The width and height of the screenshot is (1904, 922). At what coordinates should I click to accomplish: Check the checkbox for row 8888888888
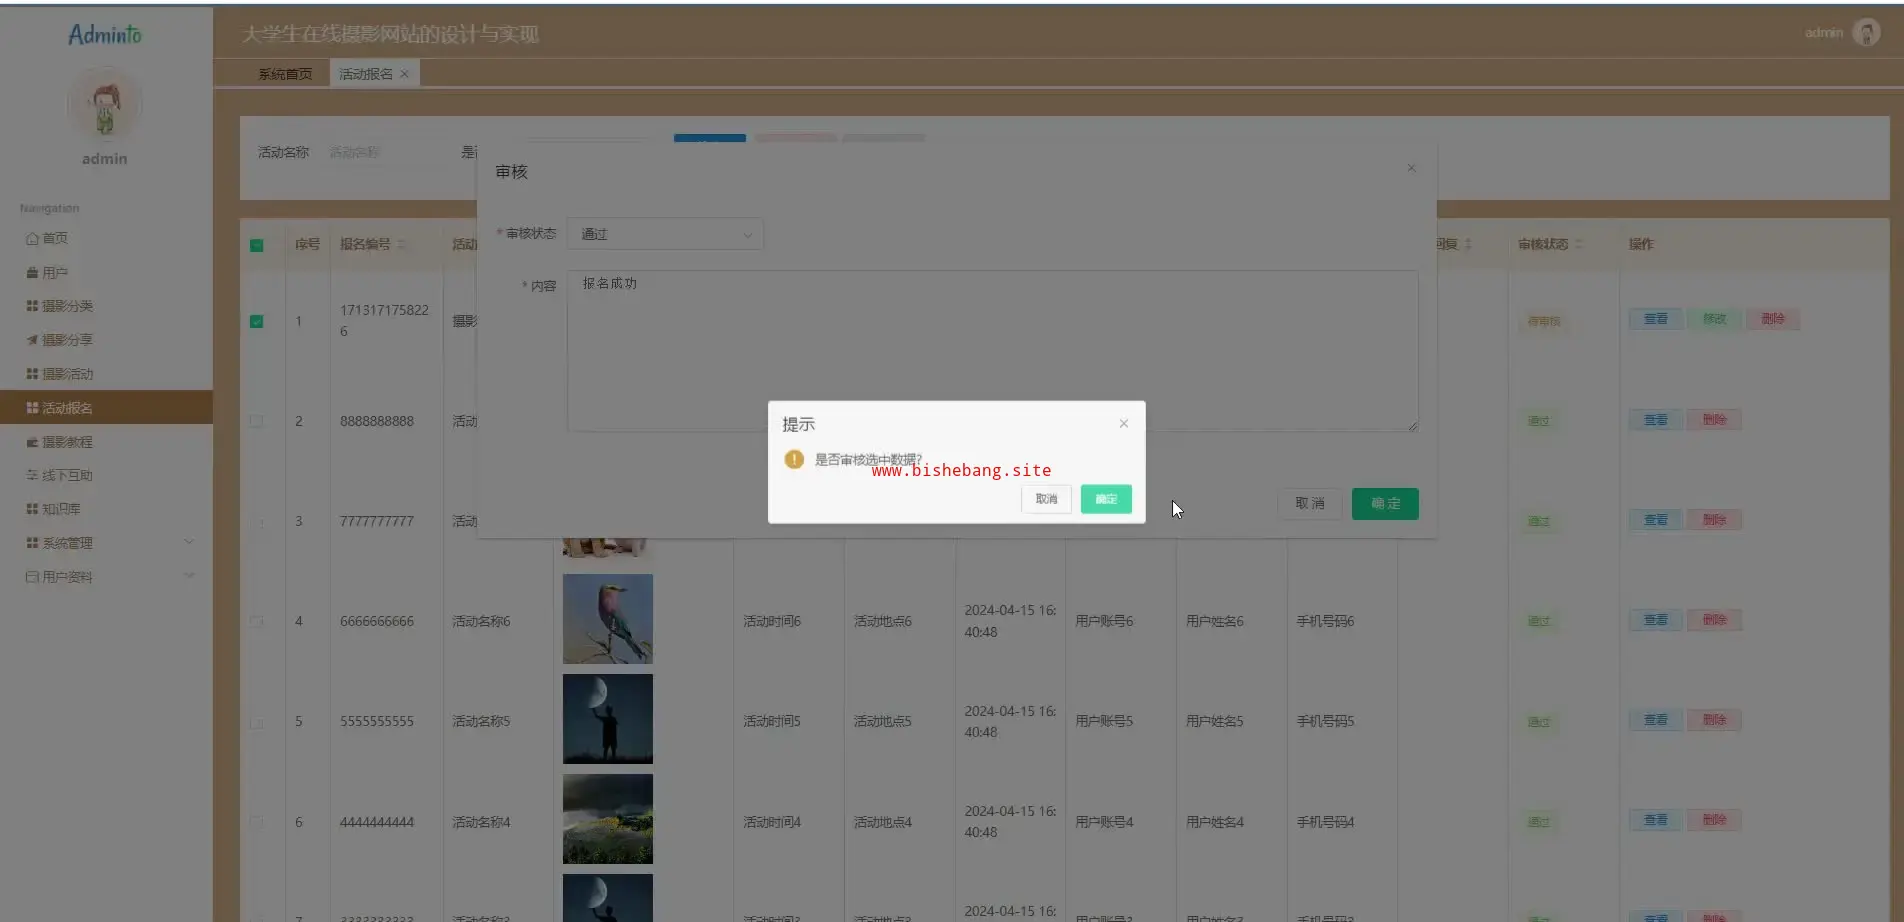coord(257,421)
